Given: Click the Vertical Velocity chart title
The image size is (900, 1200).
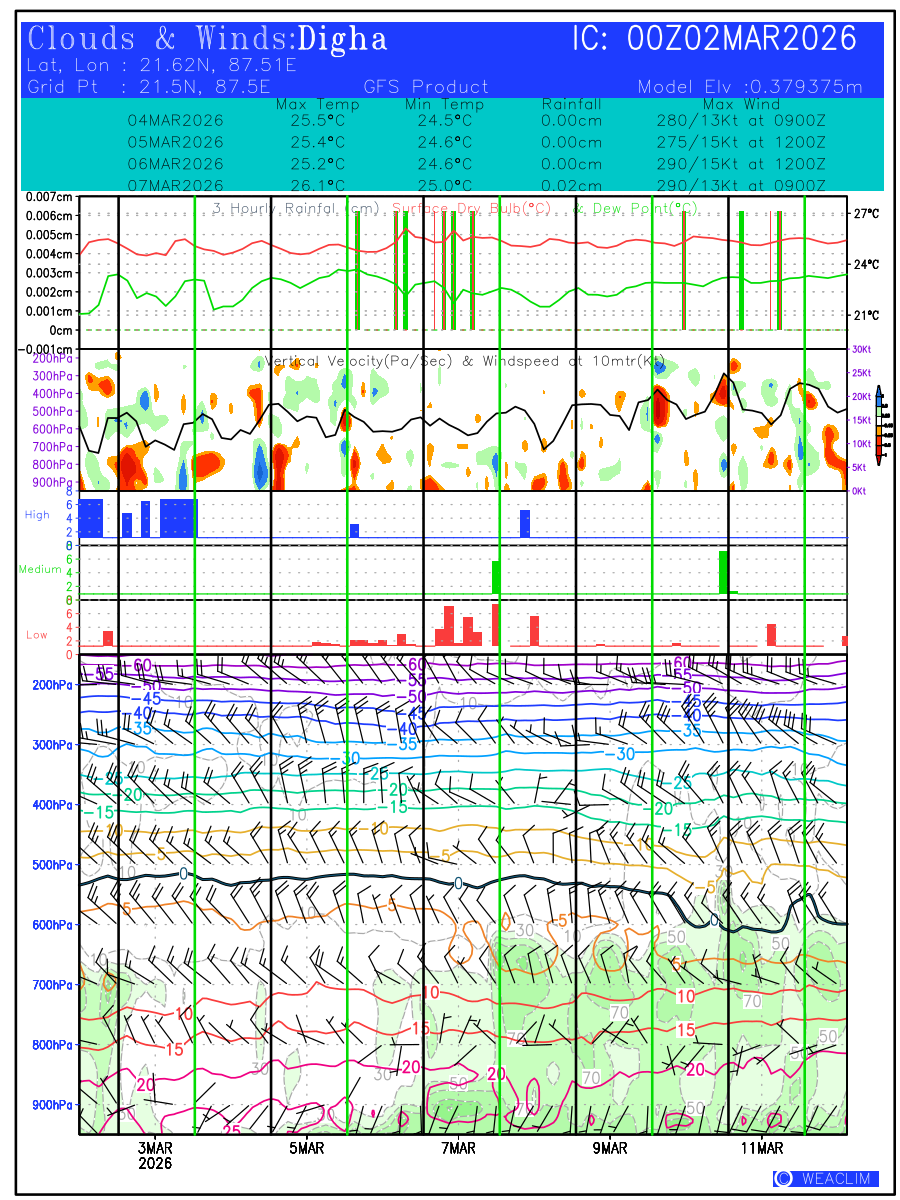Looking at the screenshot, I should pos(465,361).
